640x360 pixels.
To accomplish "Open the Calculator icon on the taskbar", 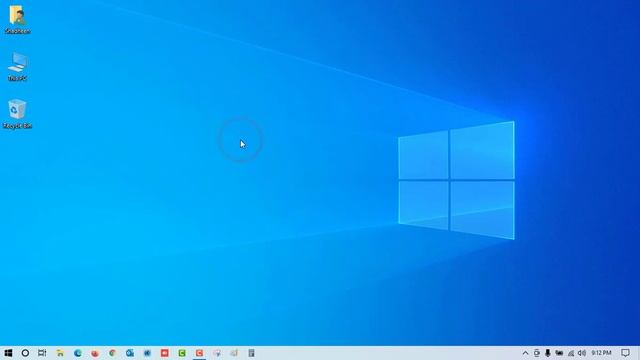I will tap(251, 353).
